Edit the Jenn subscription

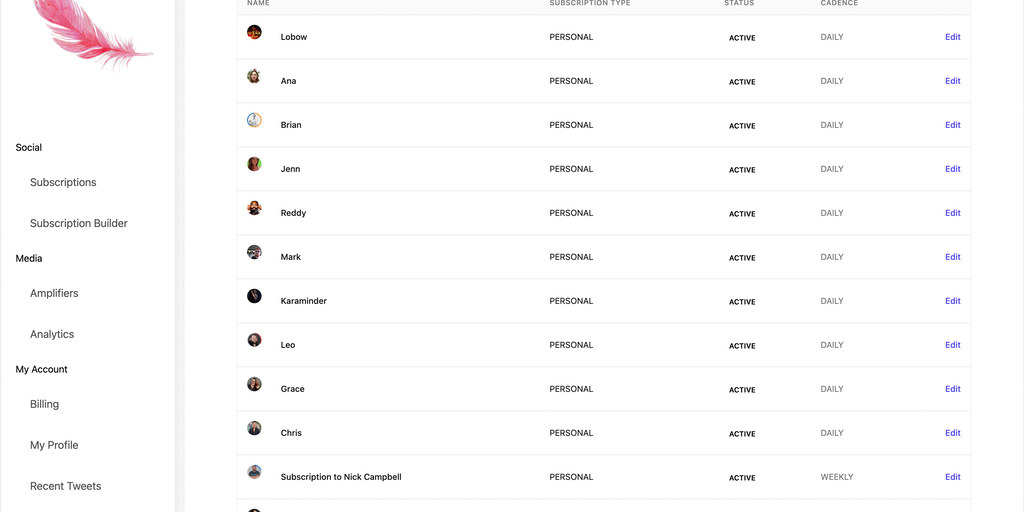pos(952,169)
